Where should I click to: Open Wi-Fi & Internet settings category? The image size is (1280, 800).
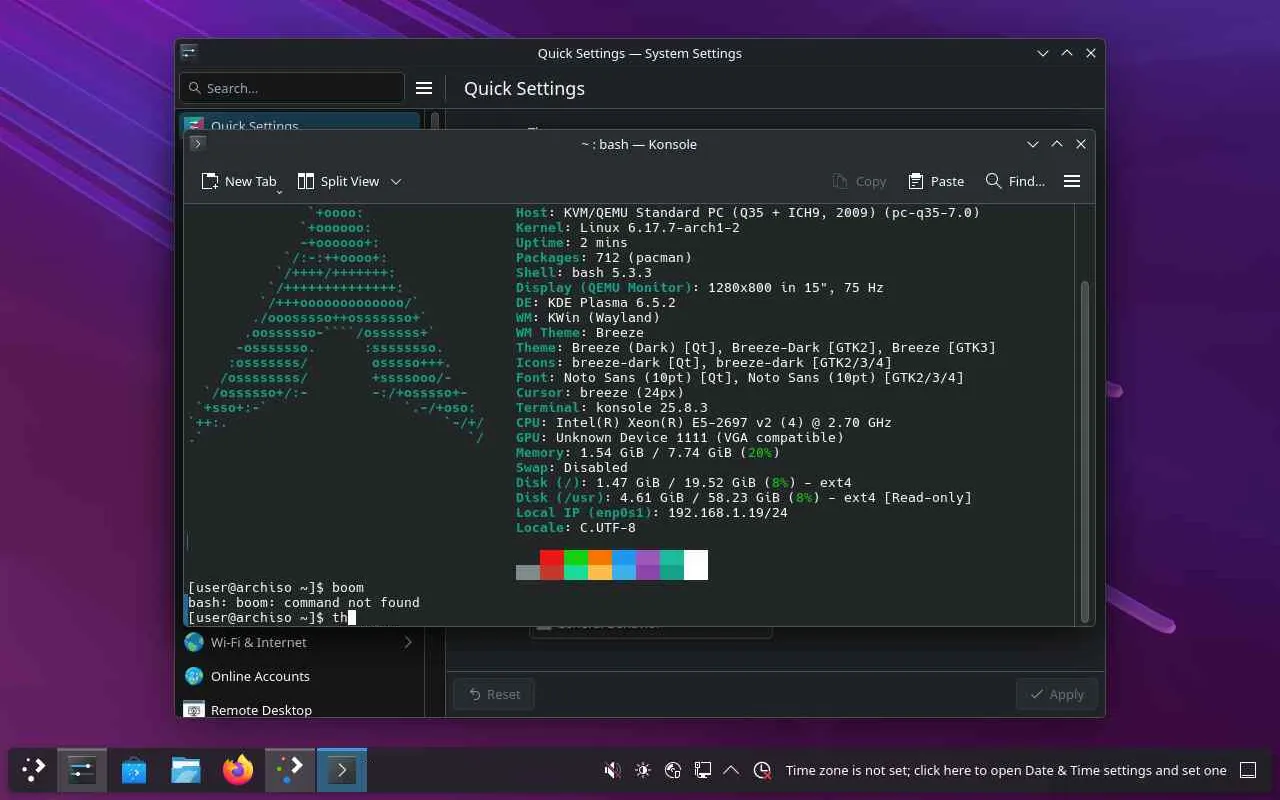point(300,642)
